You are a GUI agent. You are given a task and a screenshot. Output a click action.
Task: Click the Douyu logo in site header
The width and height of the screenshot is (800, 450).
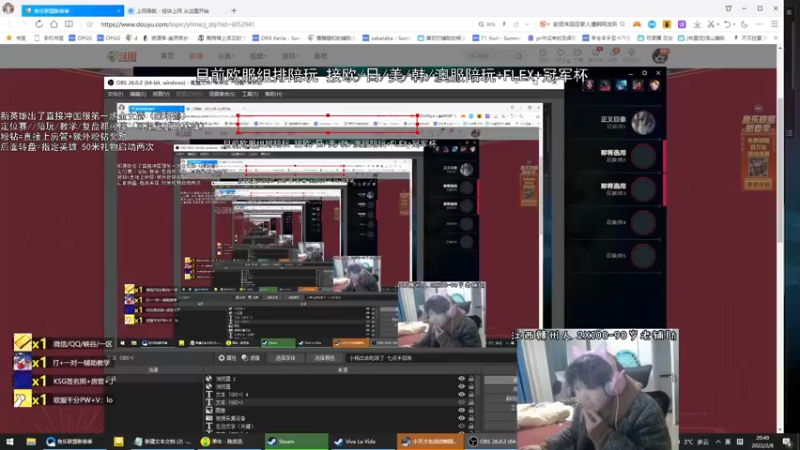(x=121, y=56)
